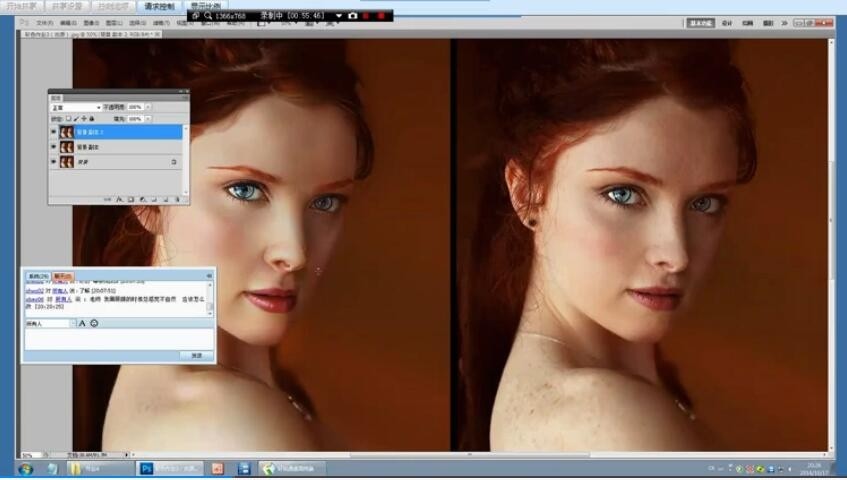Click the 发送 send button in chat
The width and height of the screenshot is (847, 480).
pyautogui.click(x=196, y=355)
